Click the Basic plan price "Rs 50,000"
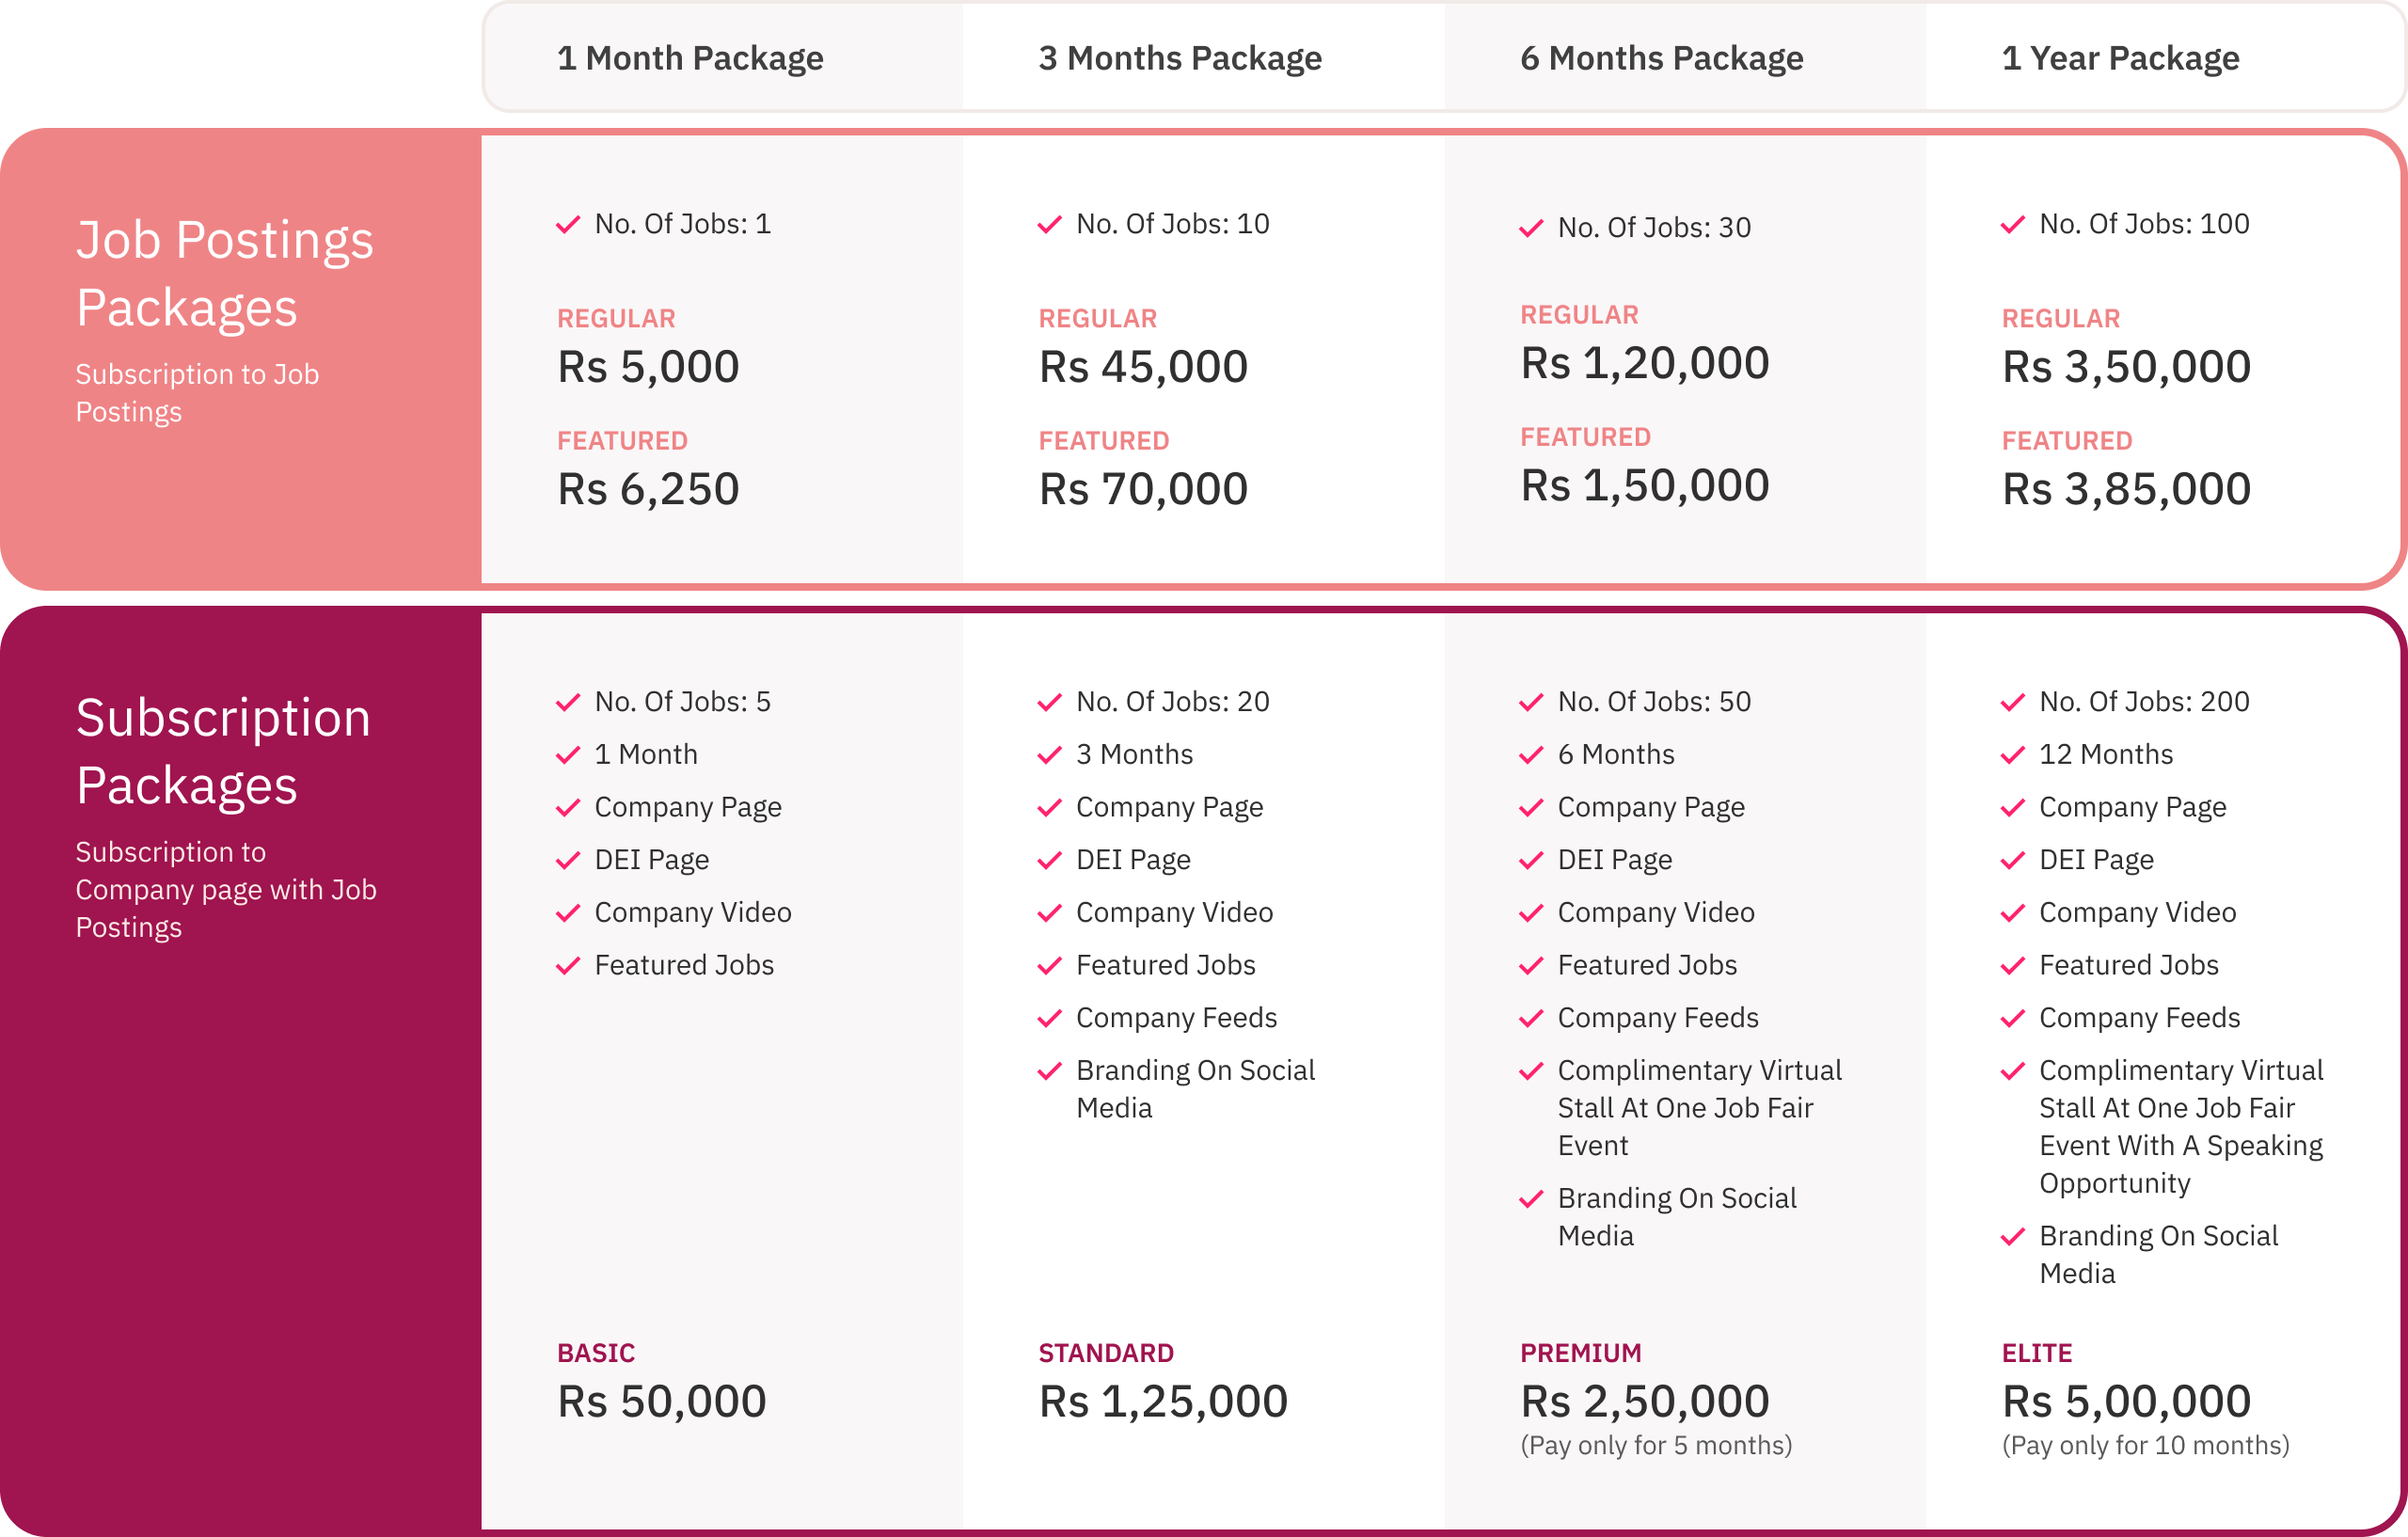The width and height of the screenshot is (2408, 1537). [662, 1401]
